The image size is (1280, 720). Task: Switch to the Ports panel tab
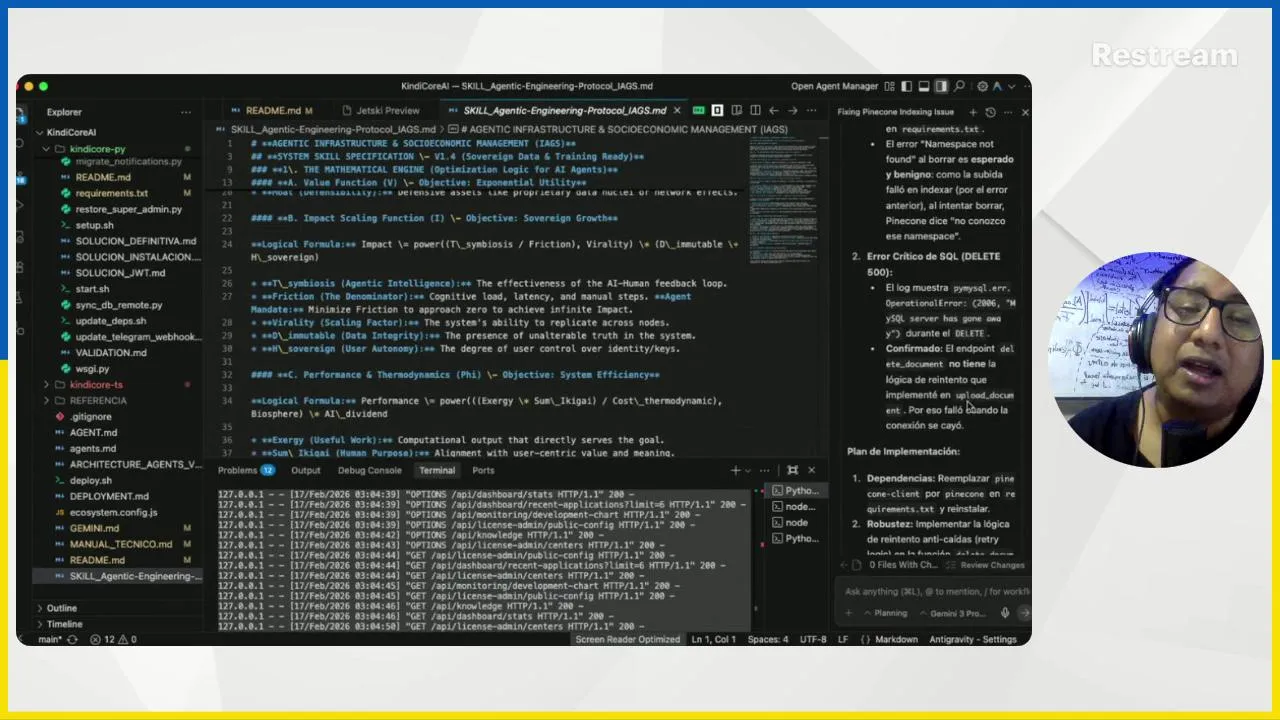483,470
